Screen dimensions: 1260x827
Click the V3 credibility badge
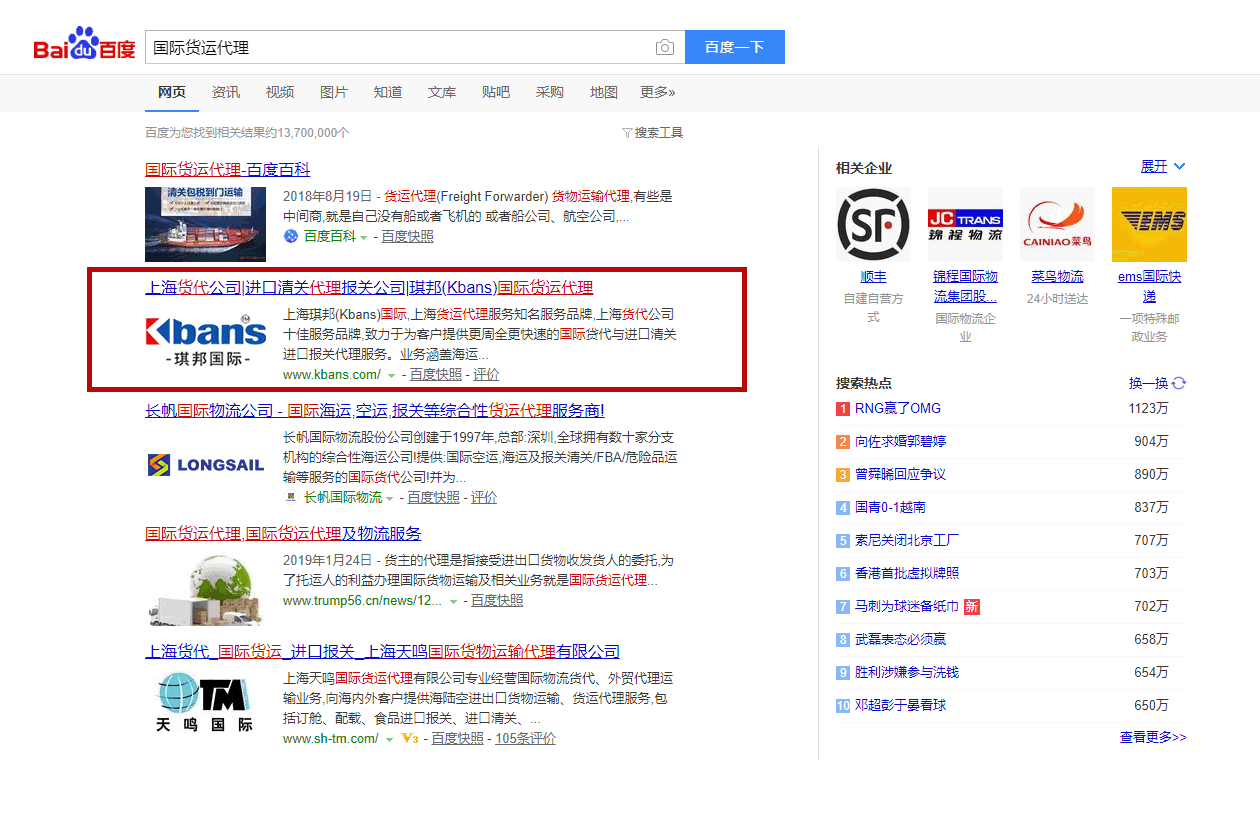point(408,739)
